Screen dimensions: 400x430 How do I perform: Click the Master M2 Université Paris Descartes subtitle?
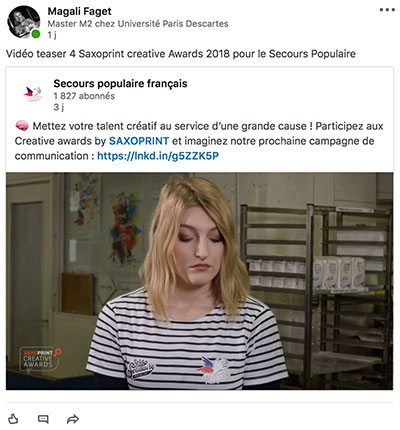tap(138, 24)
